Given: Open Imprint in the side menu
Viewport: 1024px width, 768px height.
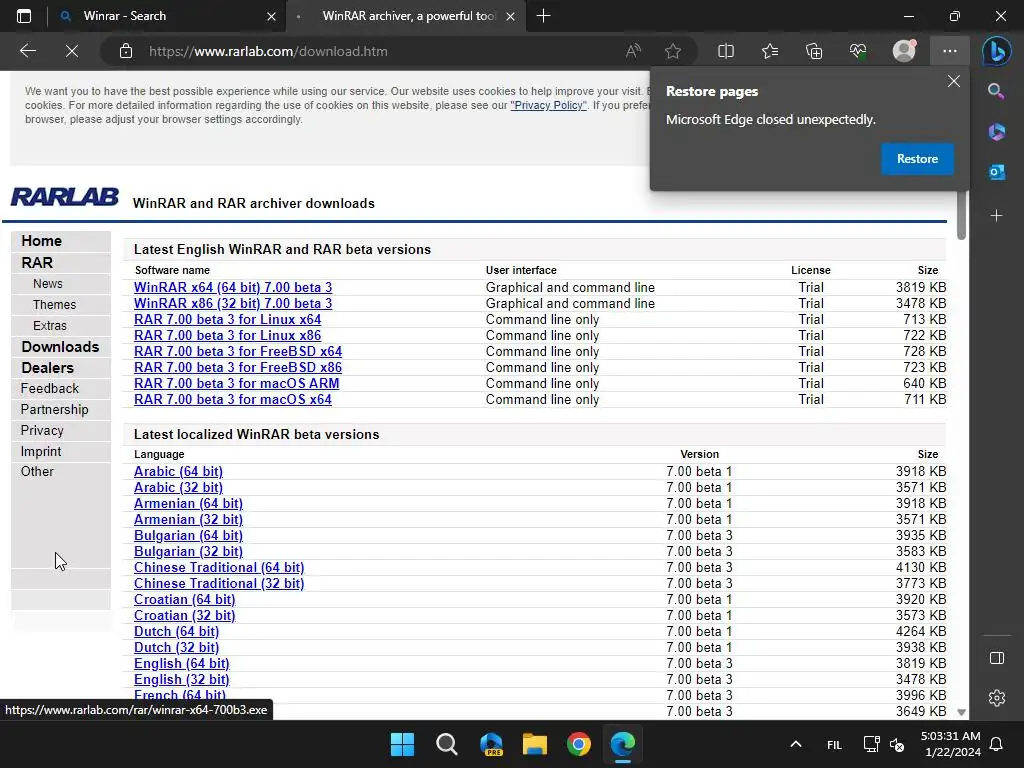Looking at the screenshot, I should (40, 451).
